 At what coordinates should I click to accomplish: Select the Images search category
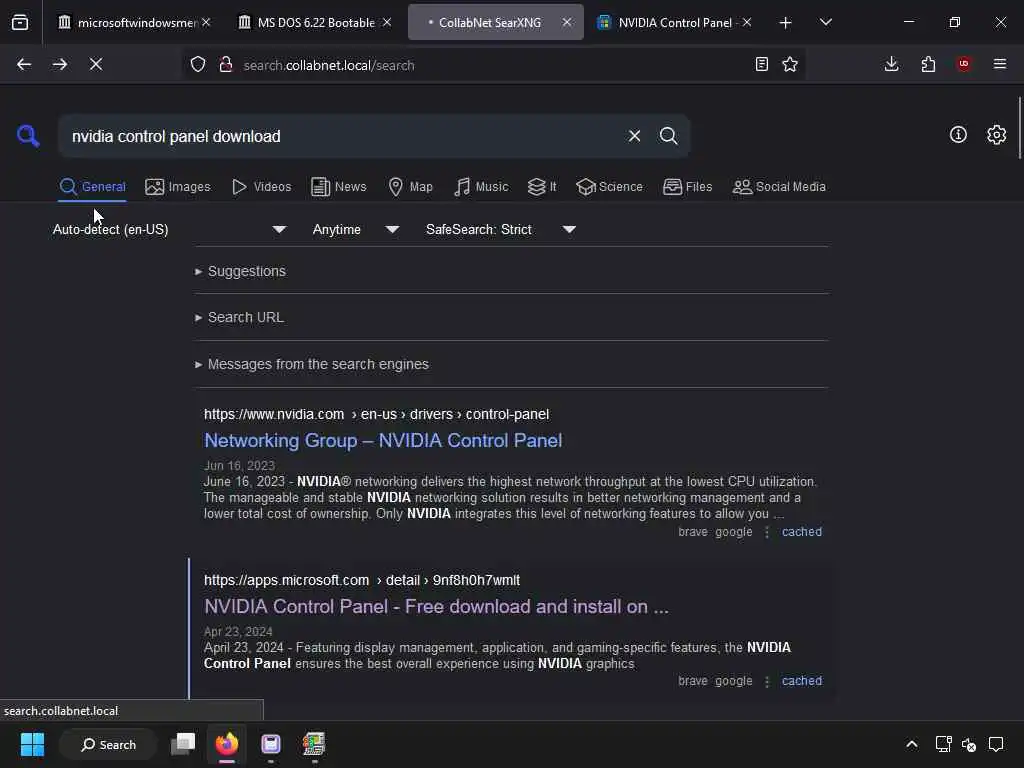178,187
